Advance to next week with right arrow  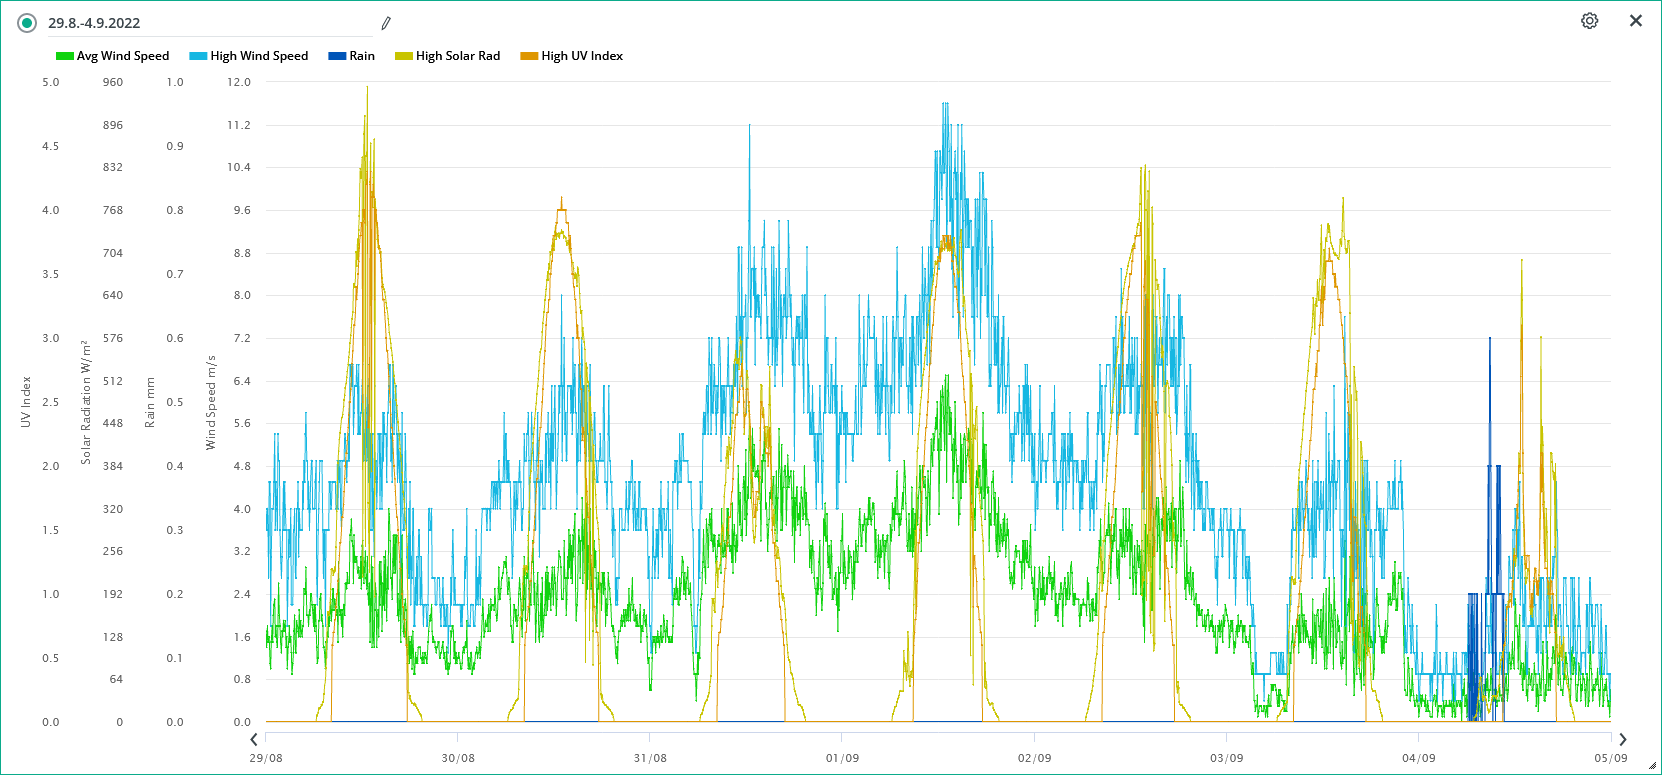[x=1622, y=739]
